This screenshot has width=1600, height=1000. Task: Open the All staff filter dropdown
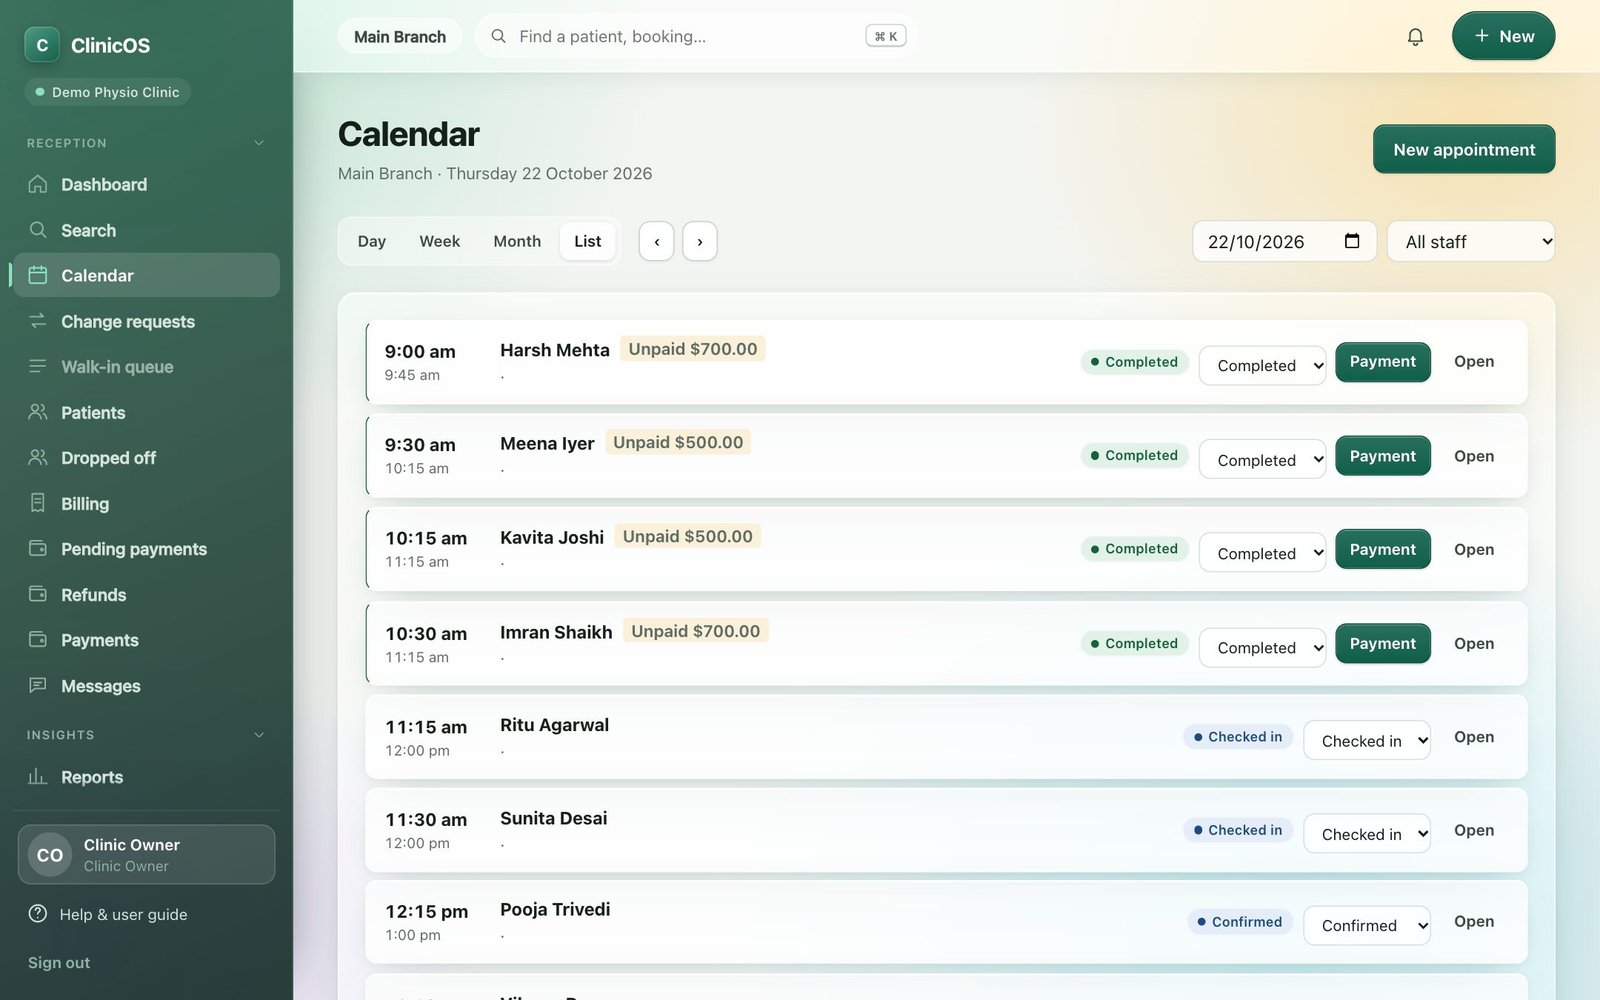(x=1470, y=241)
